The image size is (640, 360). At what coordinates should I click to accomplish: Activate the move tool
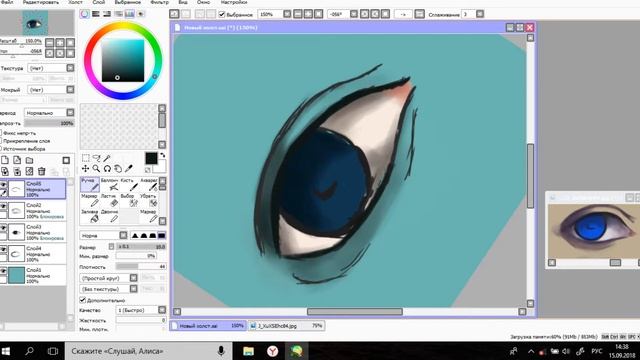pyautogui.click(x=85, y=169)
